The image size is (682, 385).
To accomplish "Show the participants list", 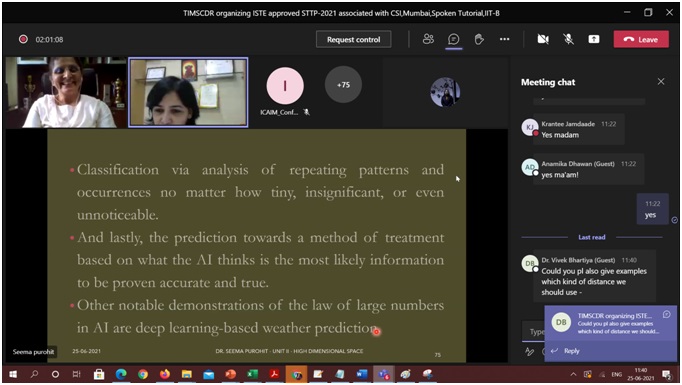I will [x=428, y=39].
